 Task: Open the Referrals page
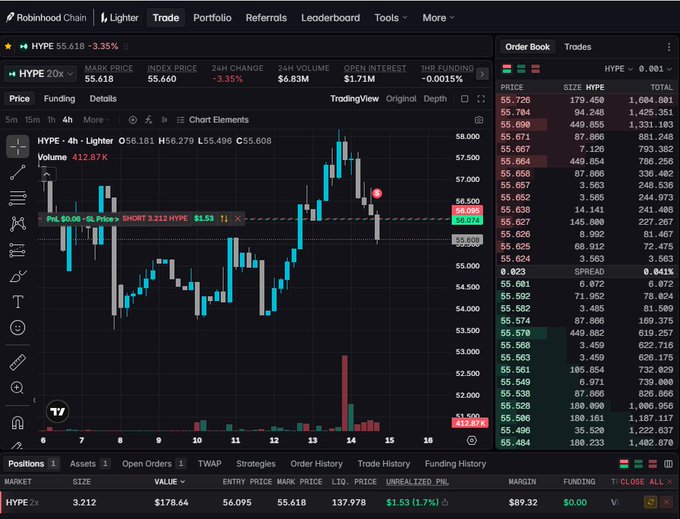pos(266,18)
